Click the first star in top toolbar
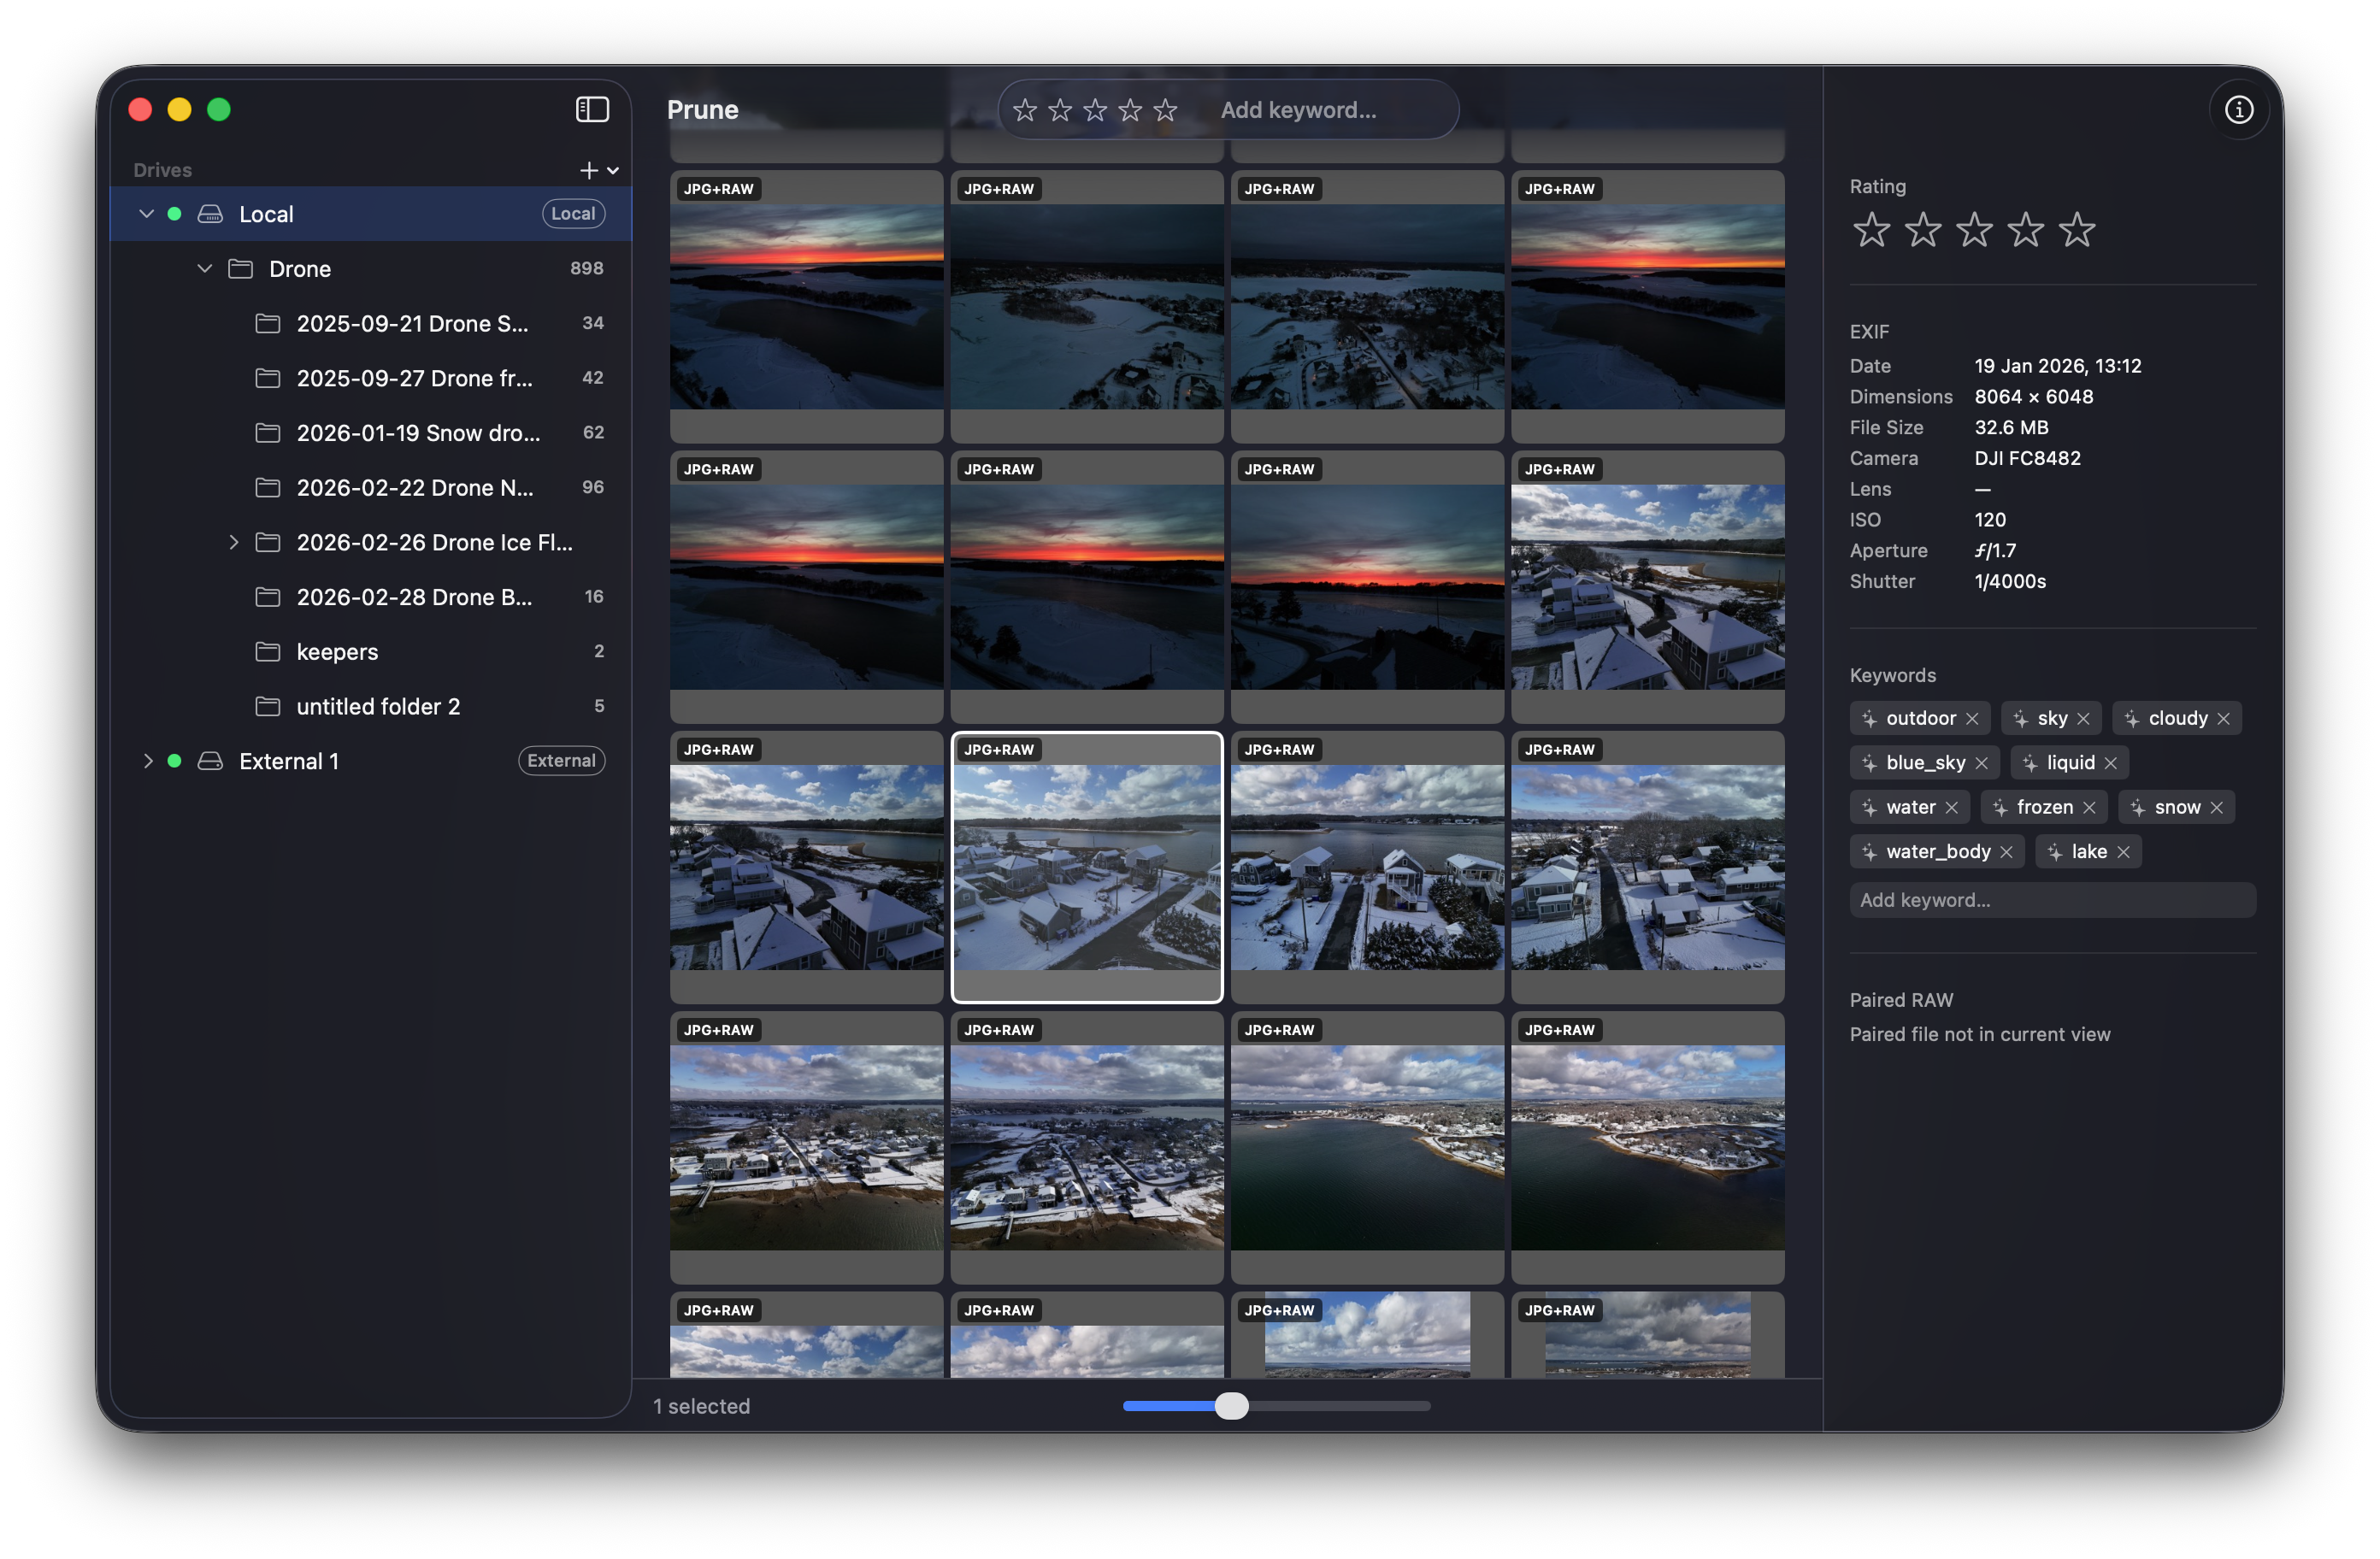 point(1024,110)
